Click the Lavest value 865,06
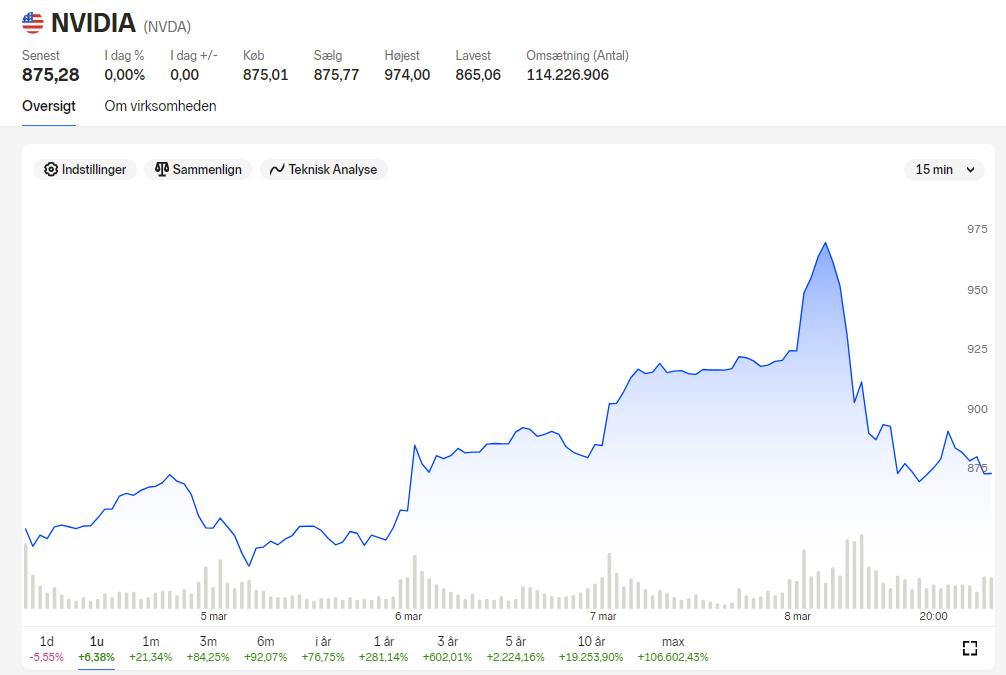 [478, 75]
